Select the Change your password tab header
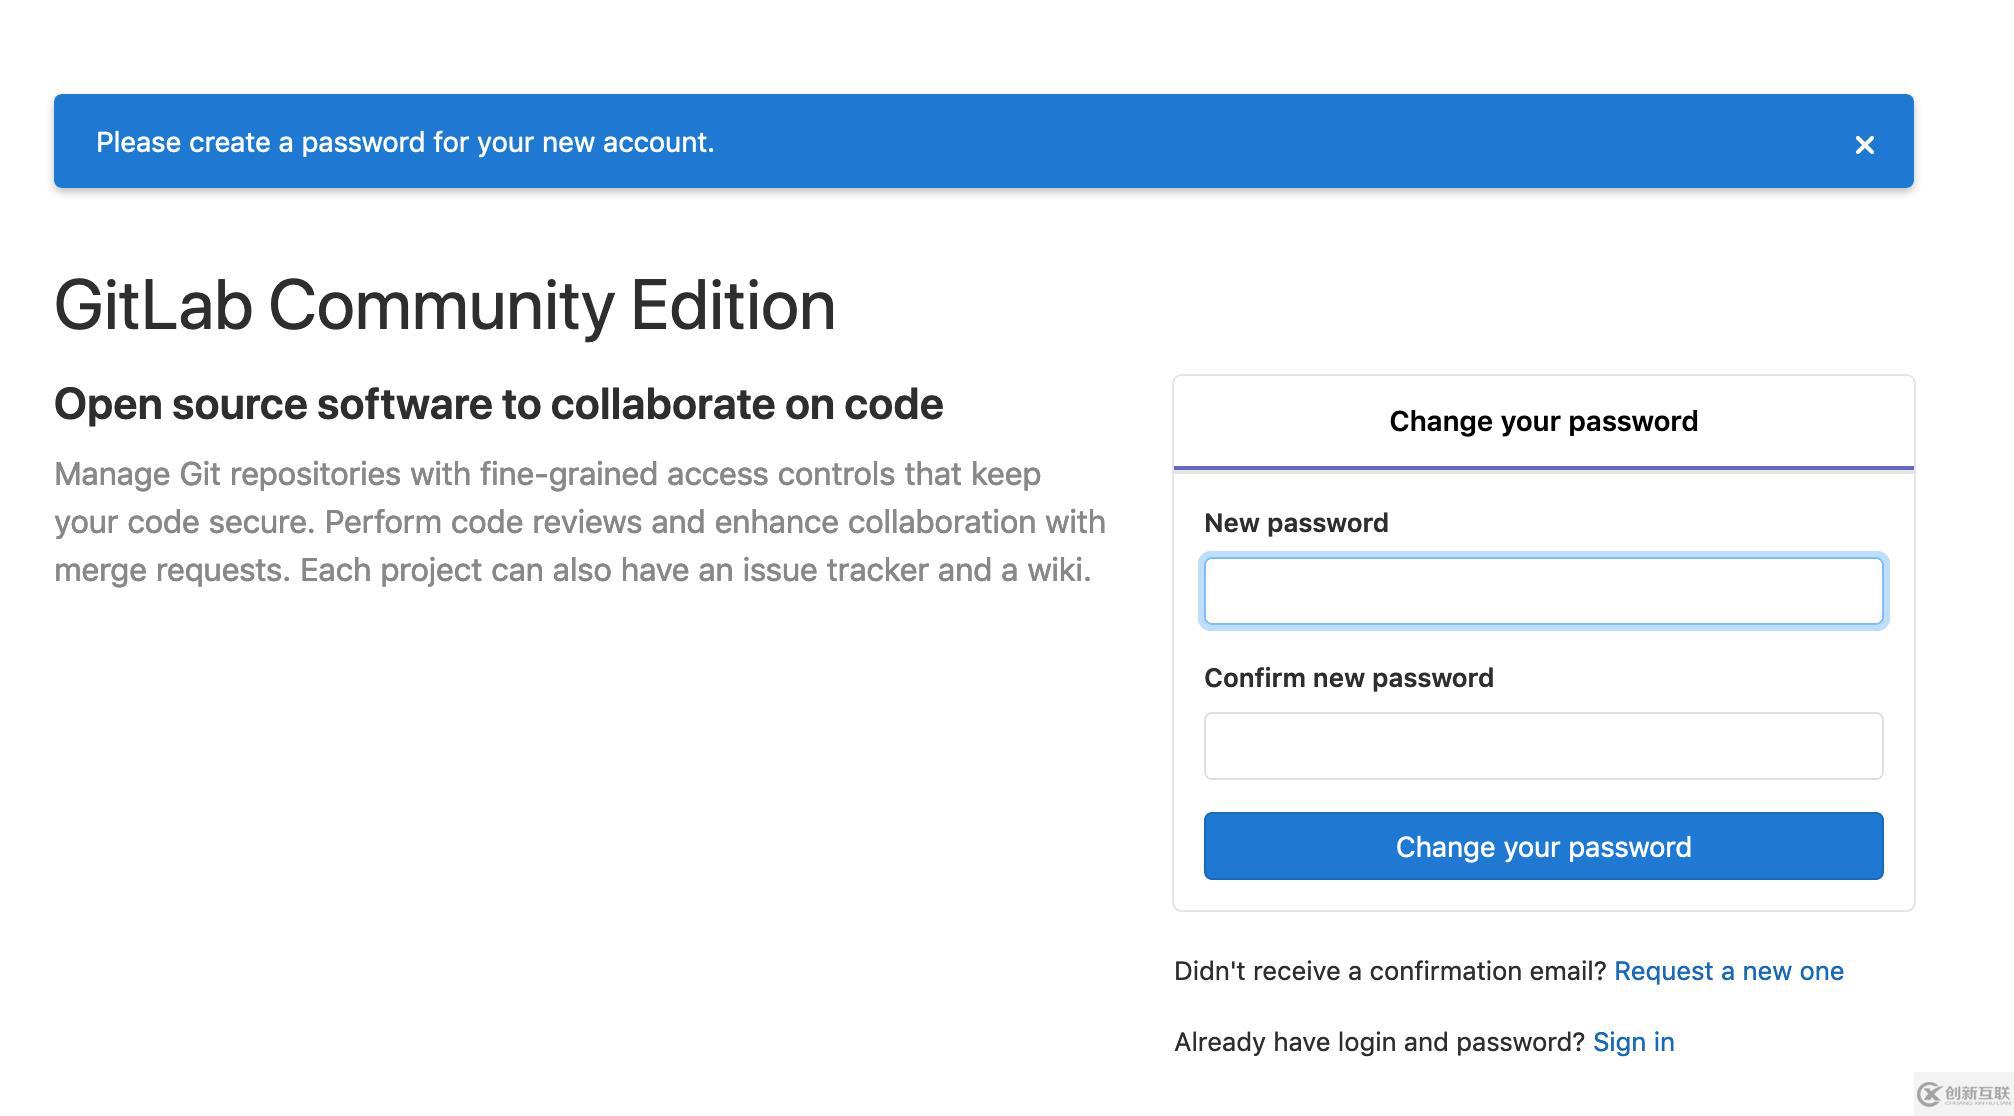 click(1543, 421)
